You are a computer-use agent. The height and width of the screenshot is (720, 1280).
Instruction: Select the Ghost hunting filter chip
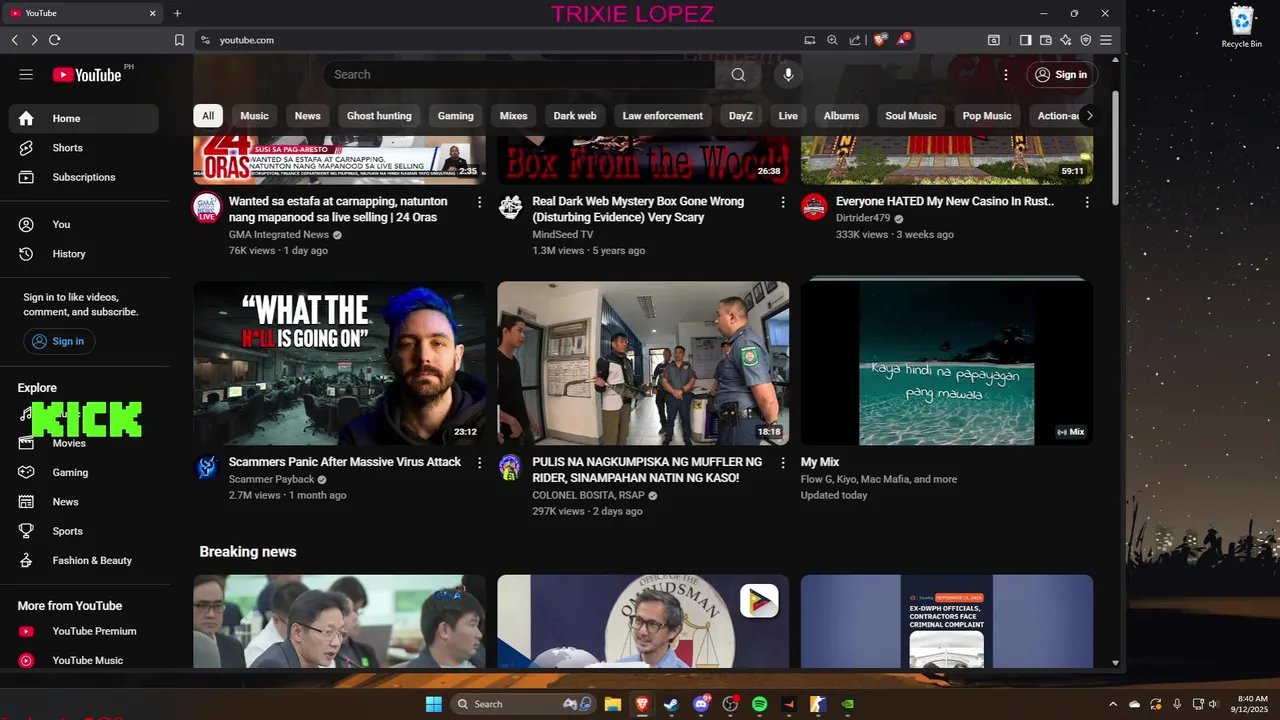[x=379, y=116]
